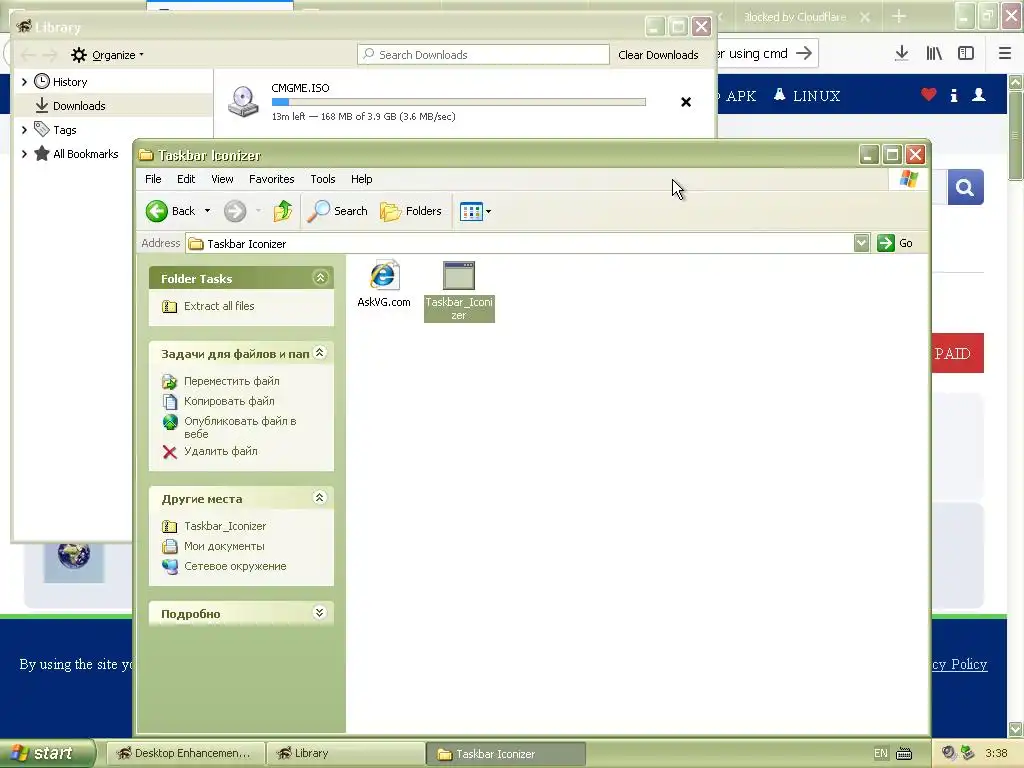Viewport: 1024px width, 768px height.
Task: Open Firefox downloads arrow icon
Action: tap(902, 54)
